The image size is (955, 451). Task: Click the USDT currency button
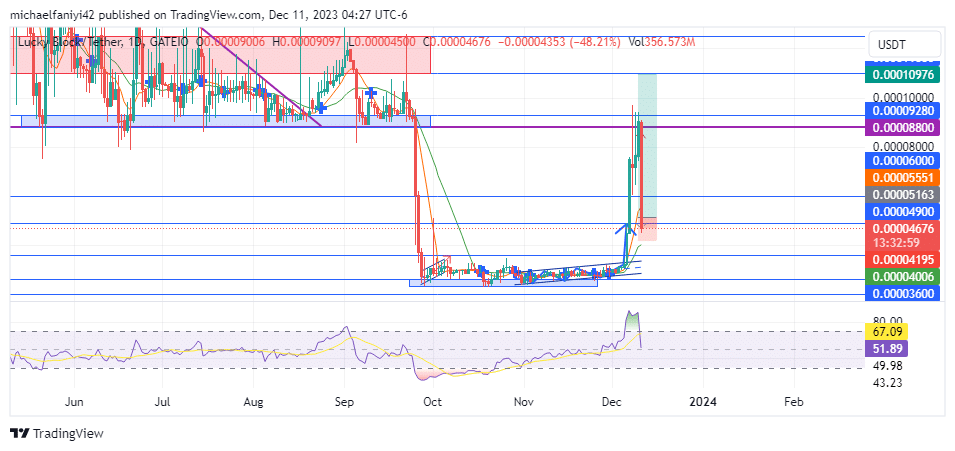904,44
